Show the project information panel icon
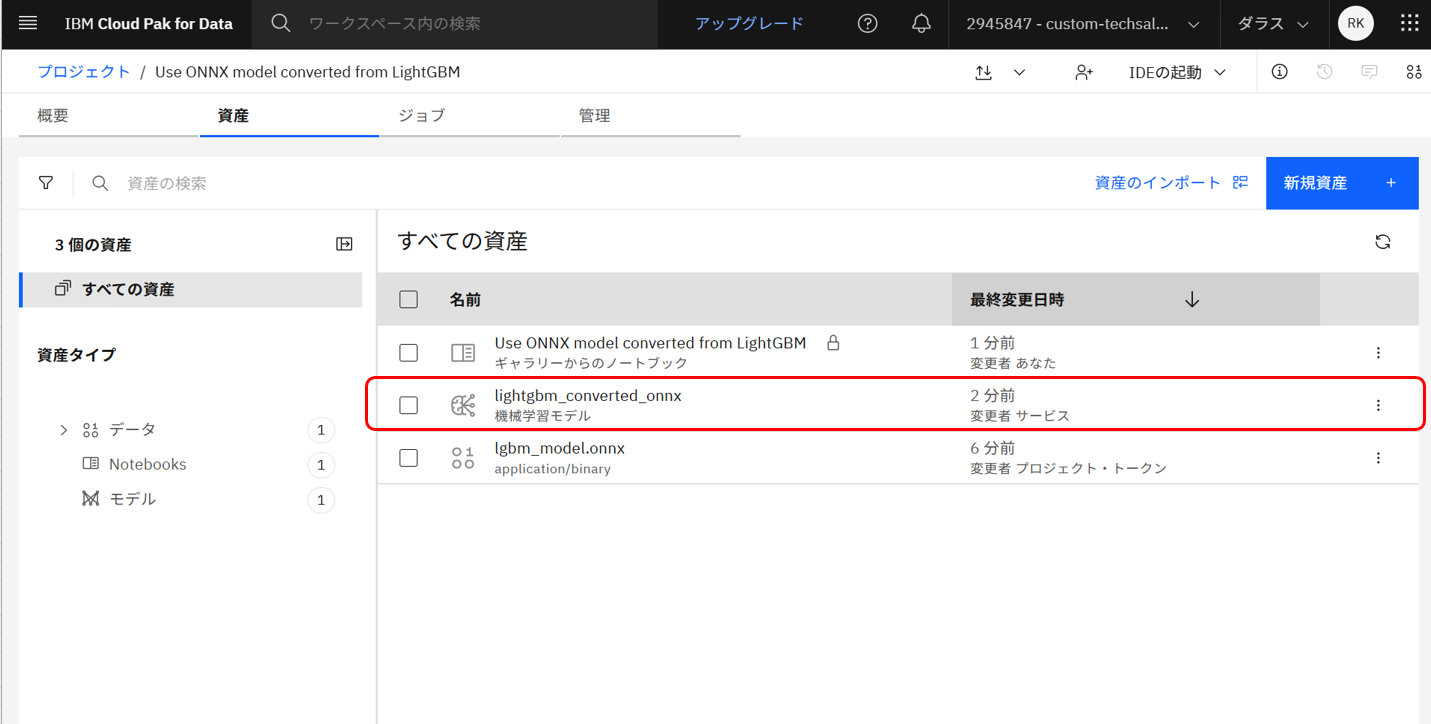1431x724 pixels. [1279, 71]
